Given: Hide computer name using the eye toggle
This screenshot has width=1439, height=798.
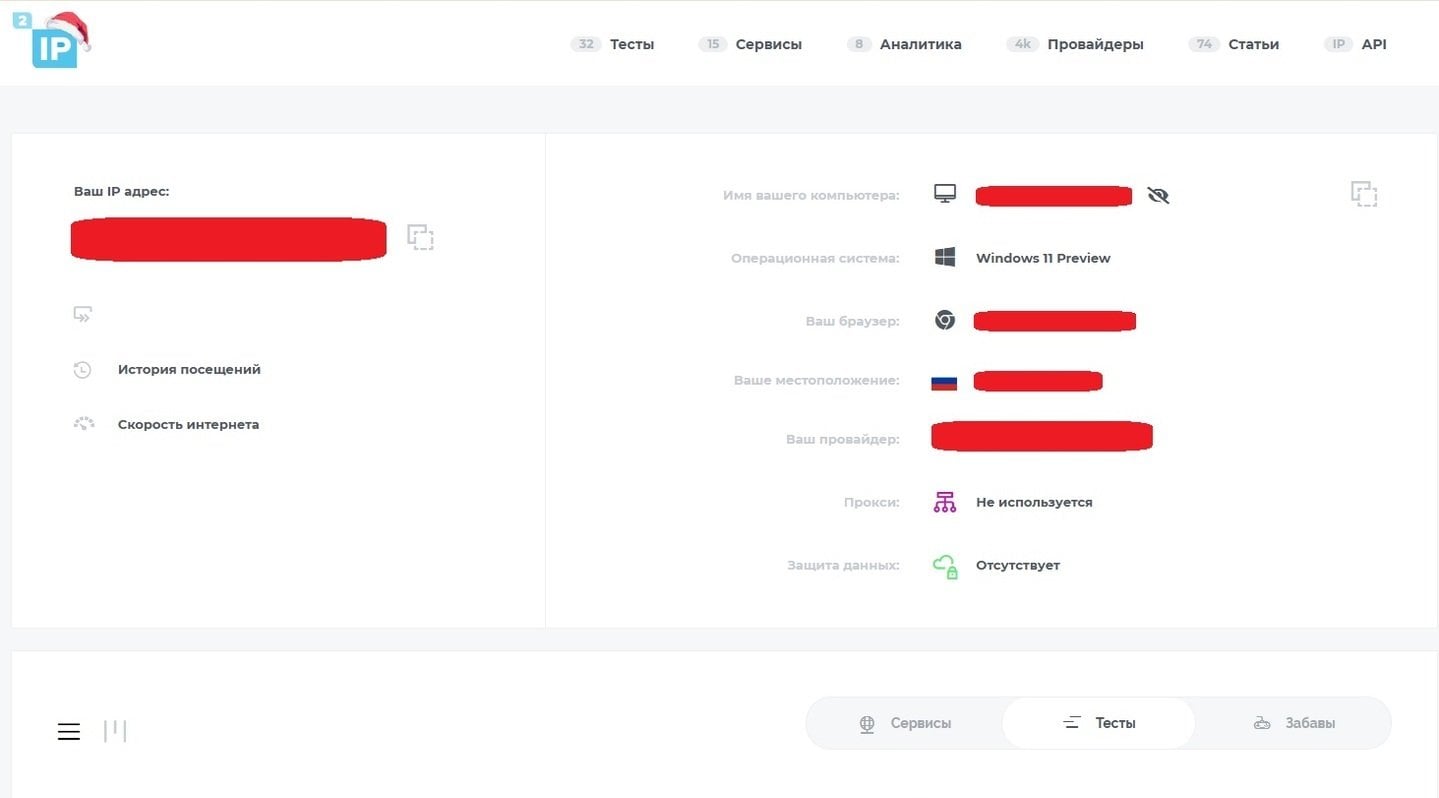Looking at the screenshot, I should [x=1157, y=195].
